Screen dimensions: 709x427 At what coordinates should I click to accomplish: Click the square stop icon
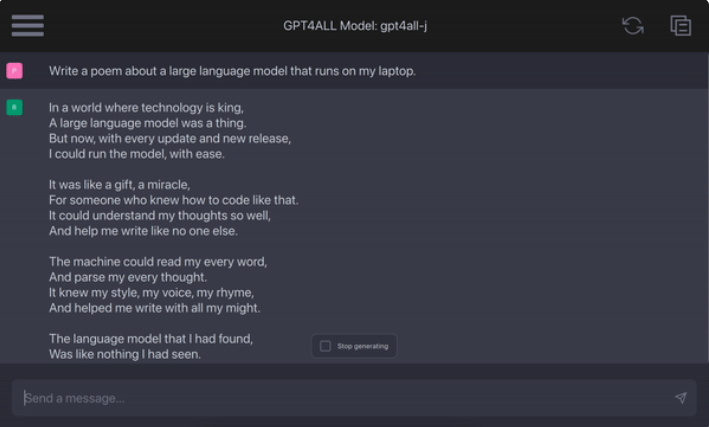click(x=325, y=346)
